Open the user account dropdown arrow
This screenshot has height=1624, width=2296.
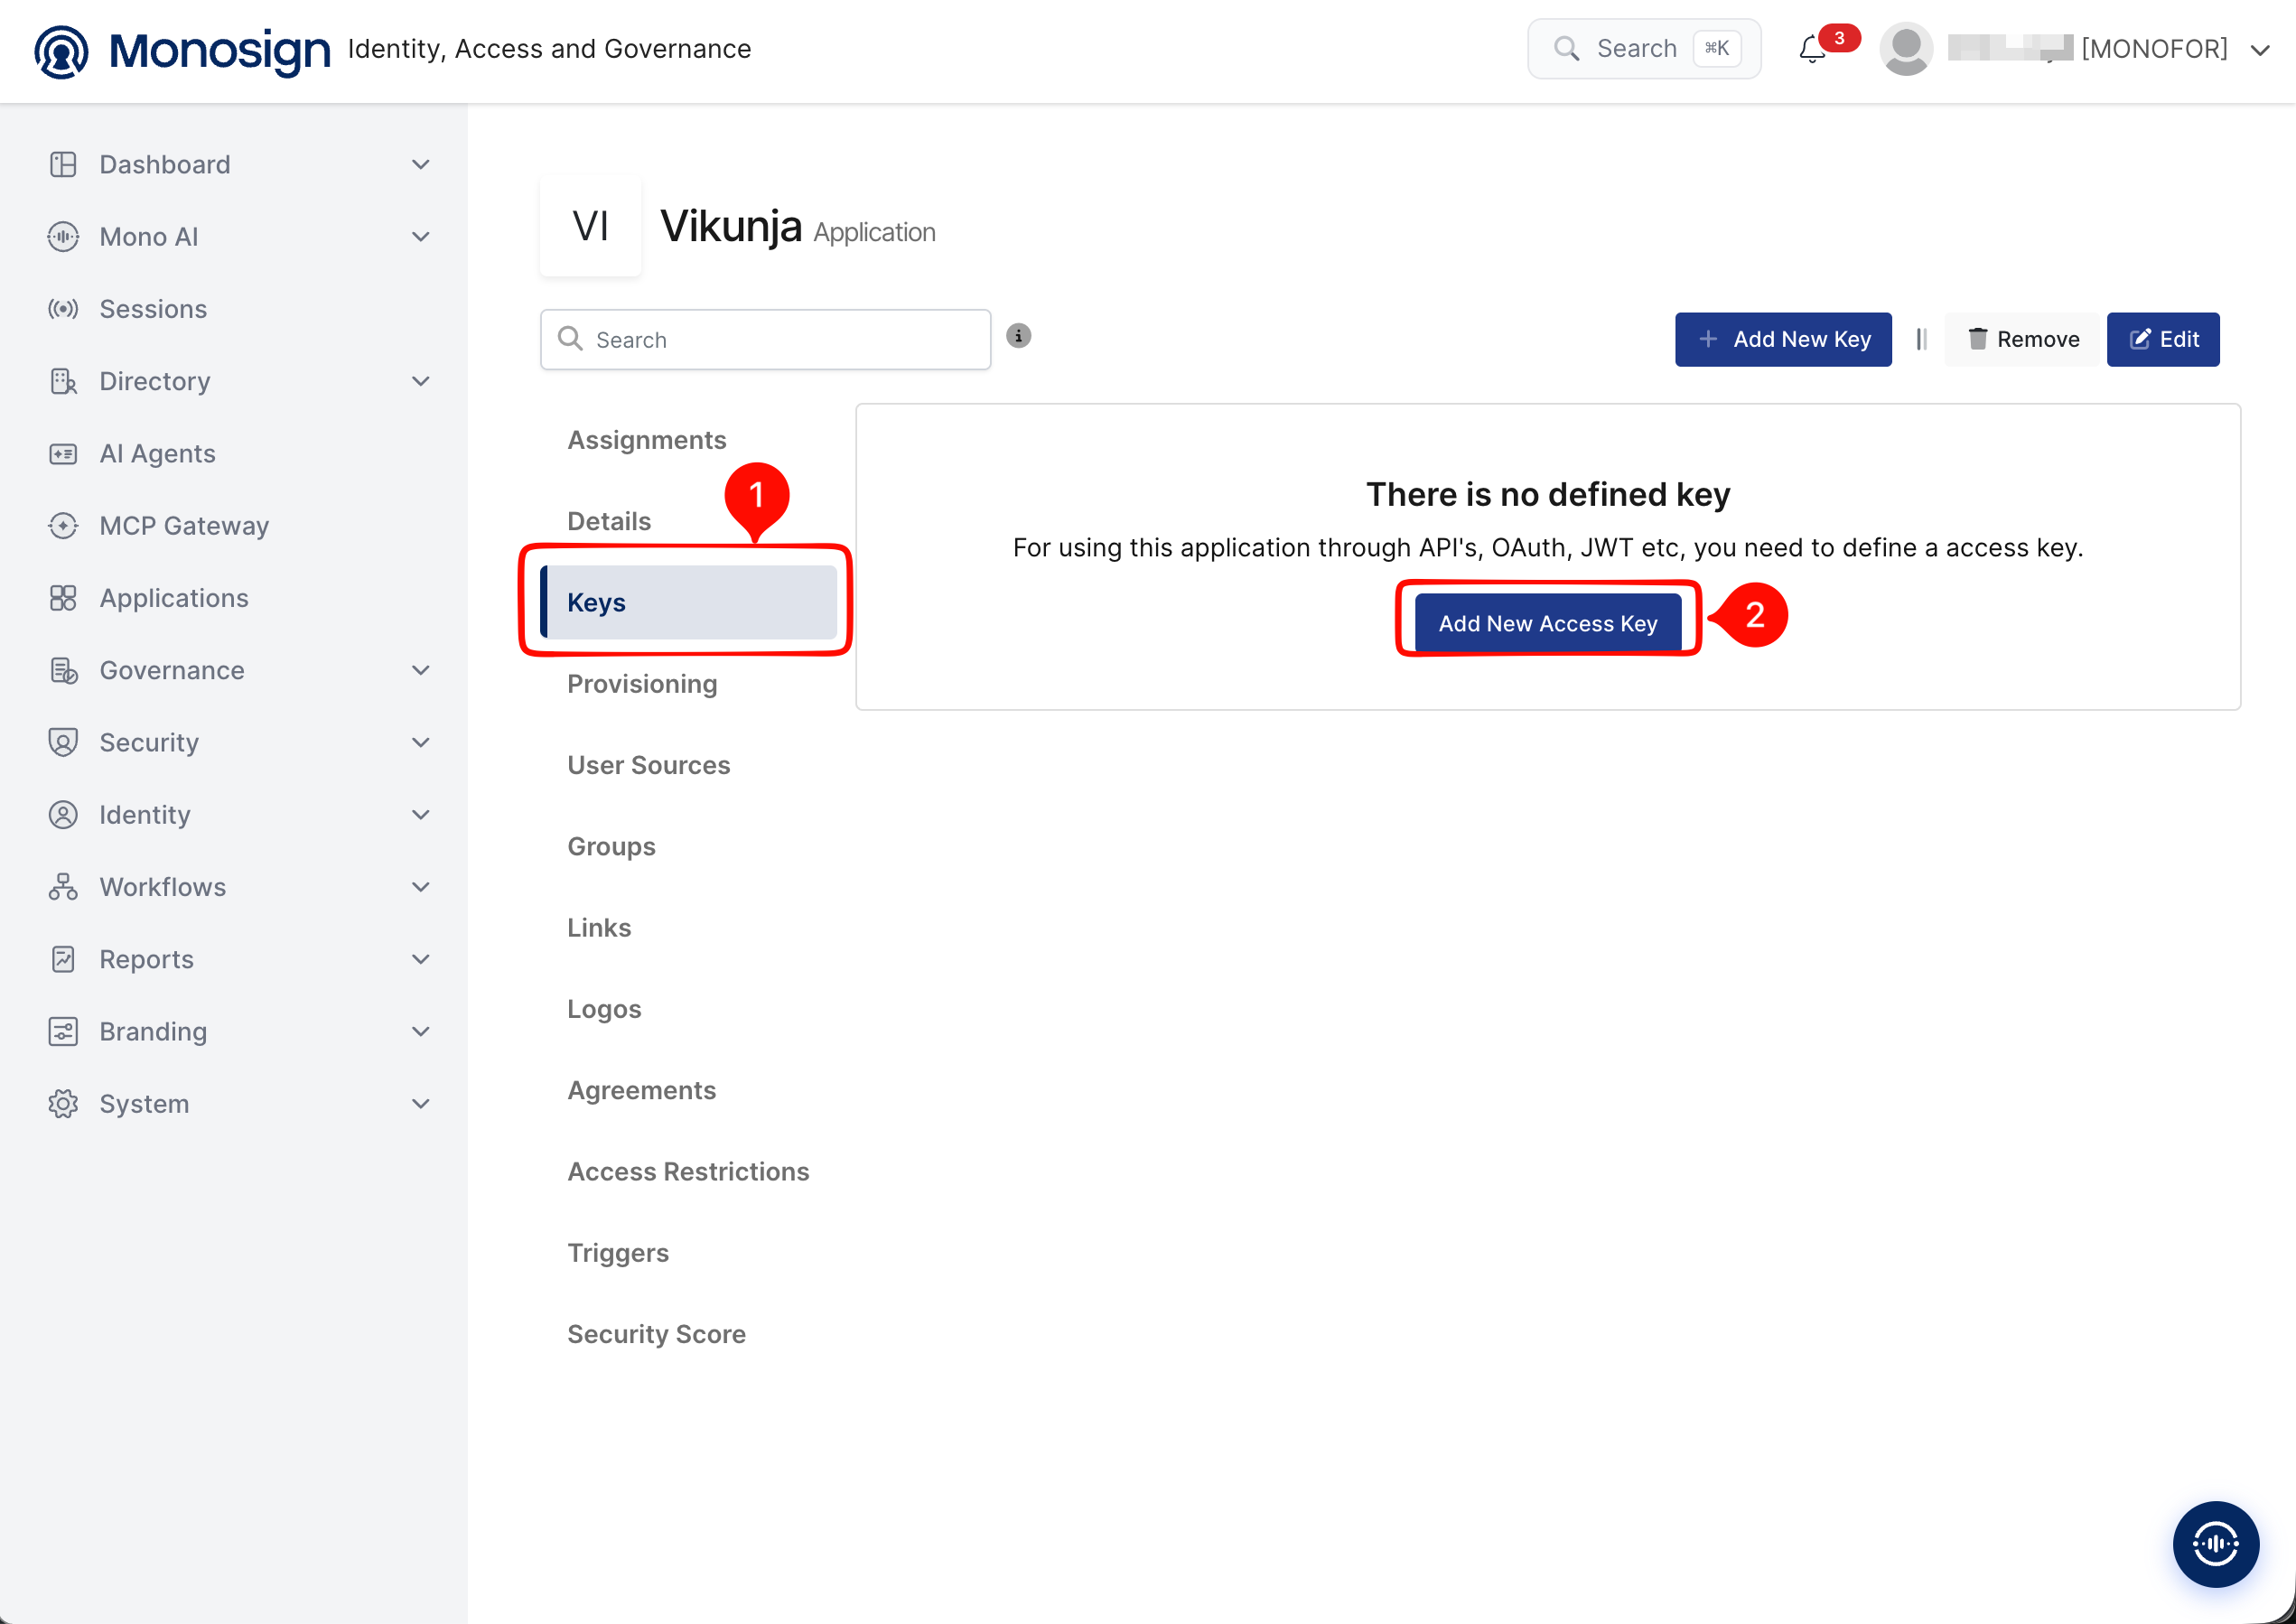click(2259, 50)
